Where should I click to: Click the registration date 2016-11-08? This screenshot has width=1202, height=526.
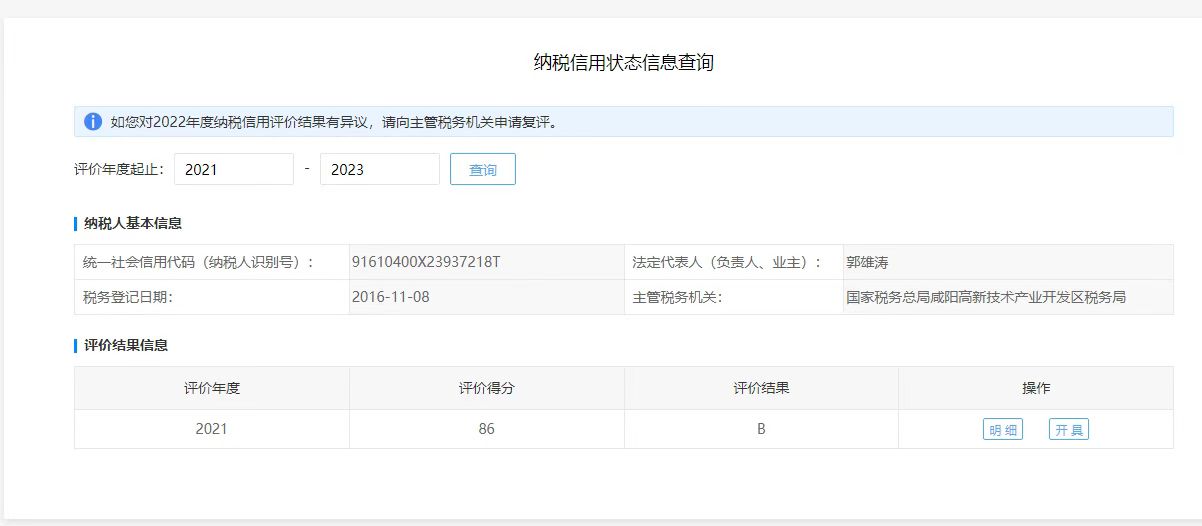point(391,297)
